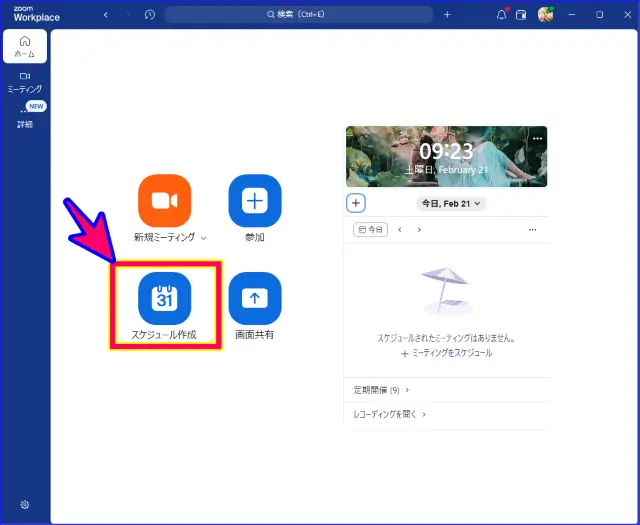Click the history clock icon in title bar
Viewport: 640px width, 525px height.
(x=150, y=15)
